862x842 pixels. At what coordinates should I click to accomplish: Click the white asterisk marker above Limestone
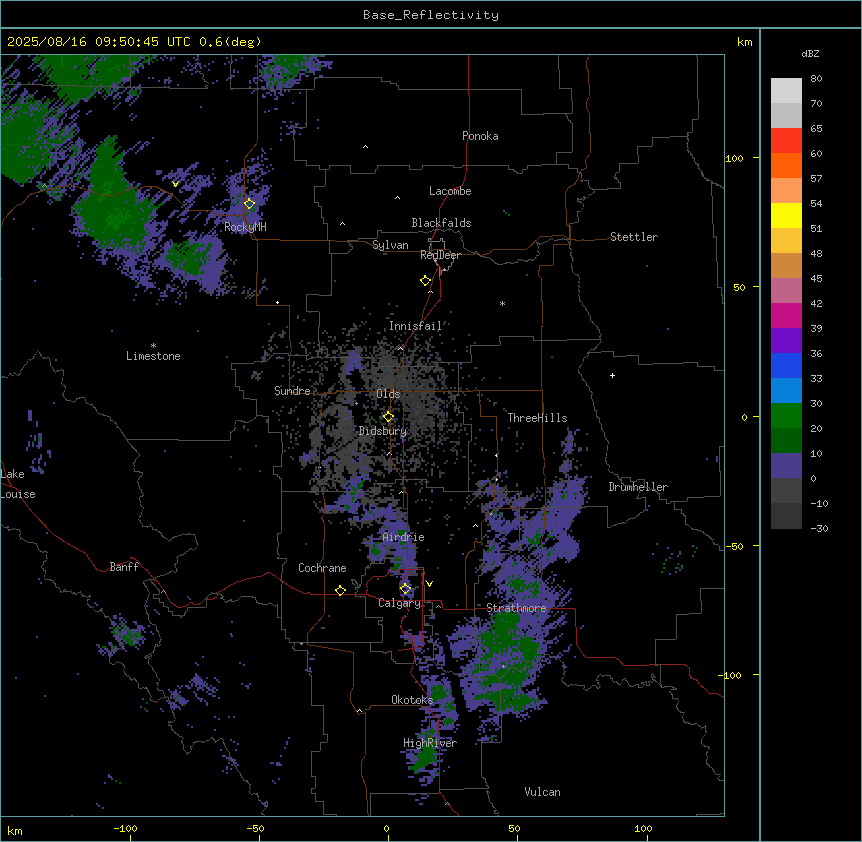tap(153, 346)
